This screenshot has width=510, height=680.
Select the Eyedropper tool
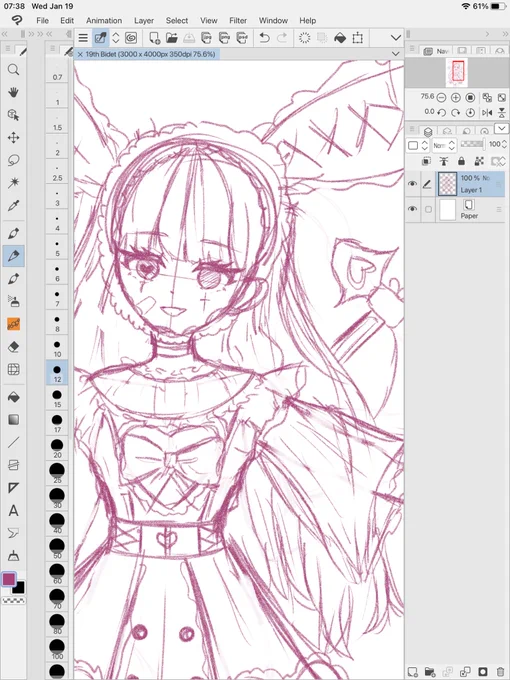coord(13,206)
